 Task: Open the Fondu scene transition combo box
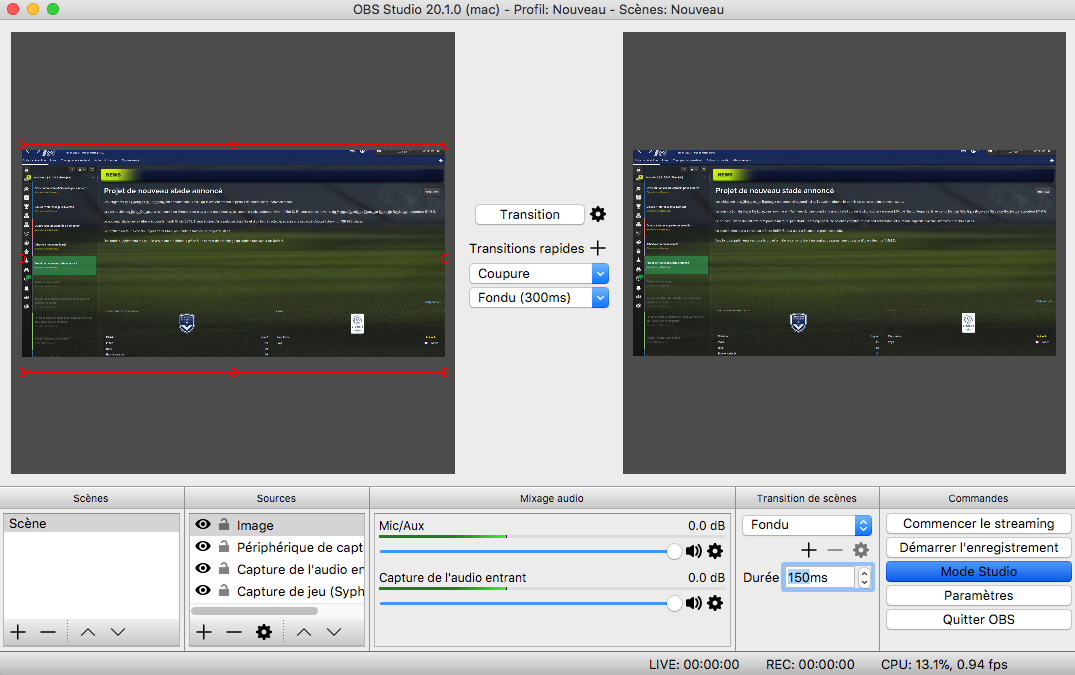pyautogui.click(x=807, y=525)
